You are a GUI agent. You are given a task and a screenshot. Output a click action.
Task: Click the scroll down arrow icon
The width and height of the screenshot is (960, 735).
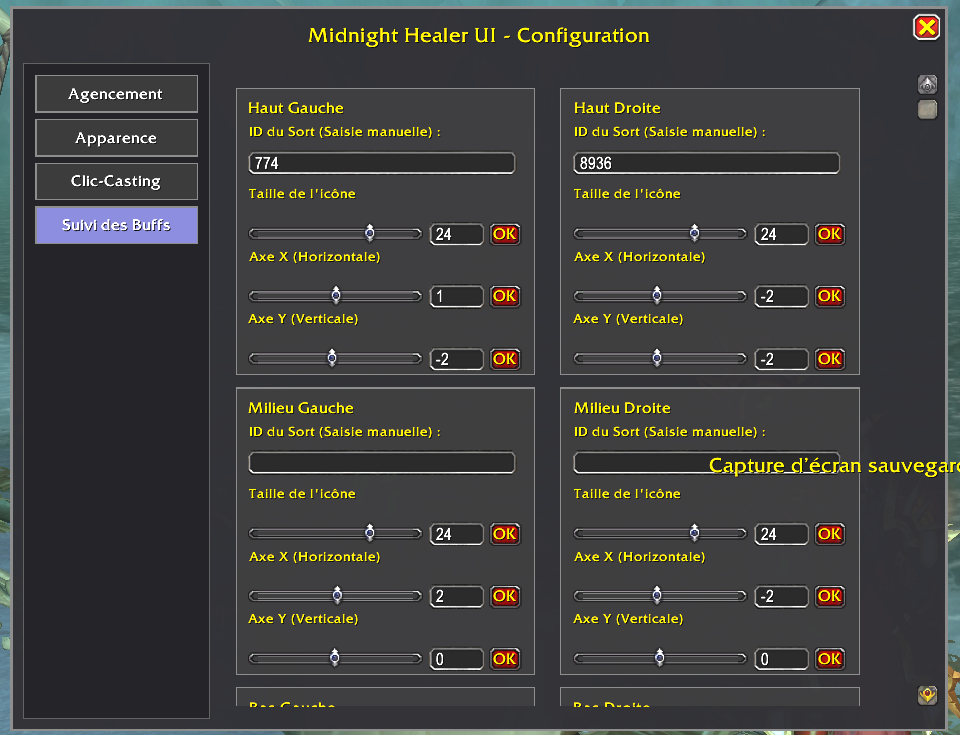tap(927, 695)
